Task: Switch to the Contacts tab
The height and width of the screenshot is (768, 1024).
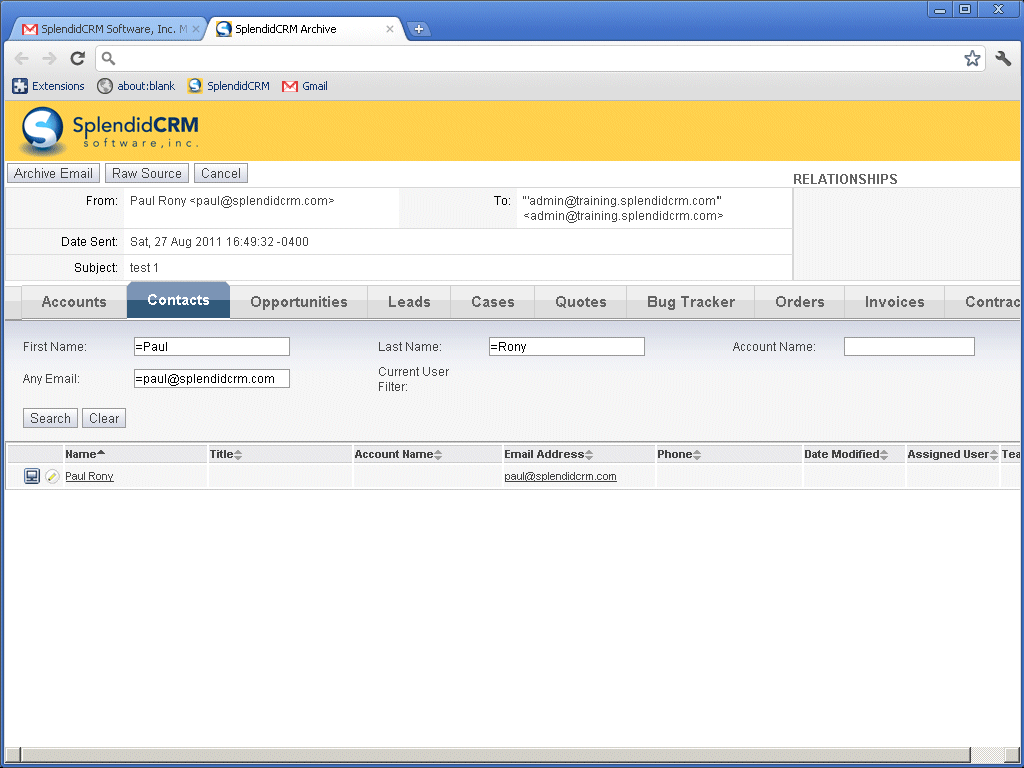Action: [178, 300]
